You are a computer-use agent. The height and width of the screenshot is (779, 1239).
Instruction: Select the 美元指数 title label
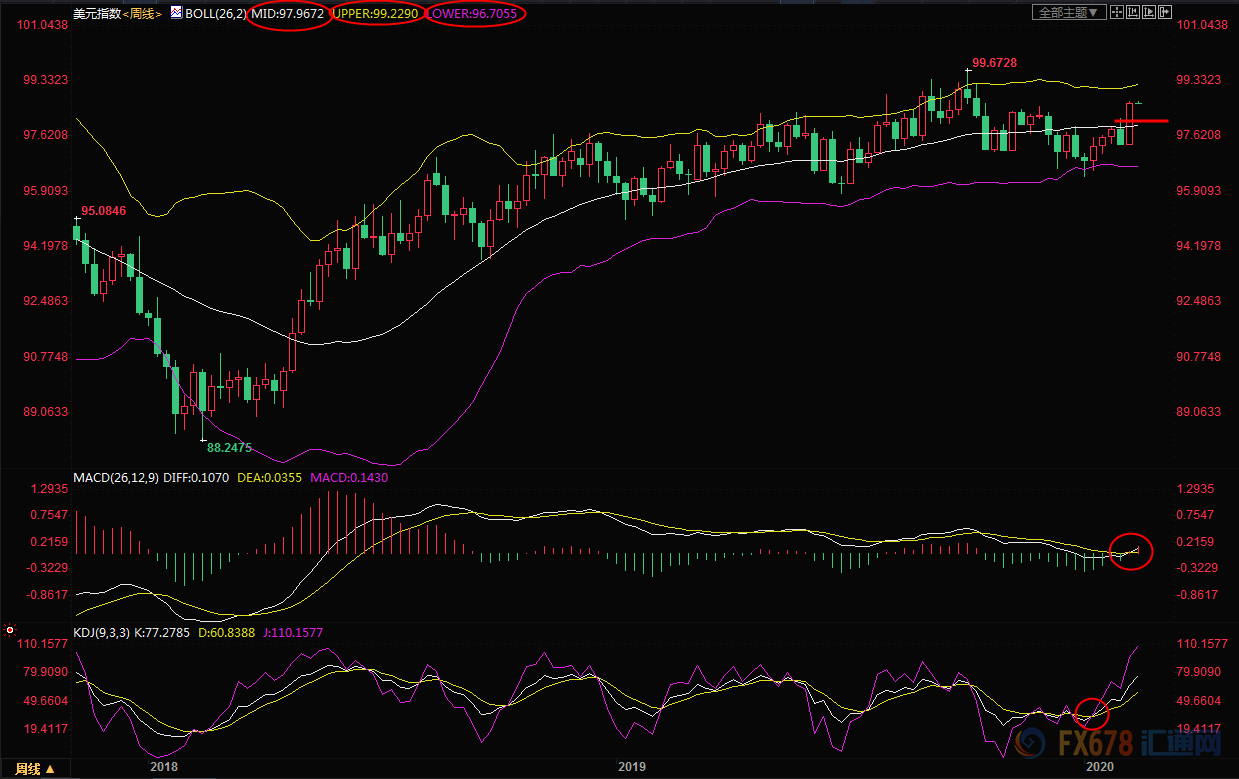[x=96, y=14]
